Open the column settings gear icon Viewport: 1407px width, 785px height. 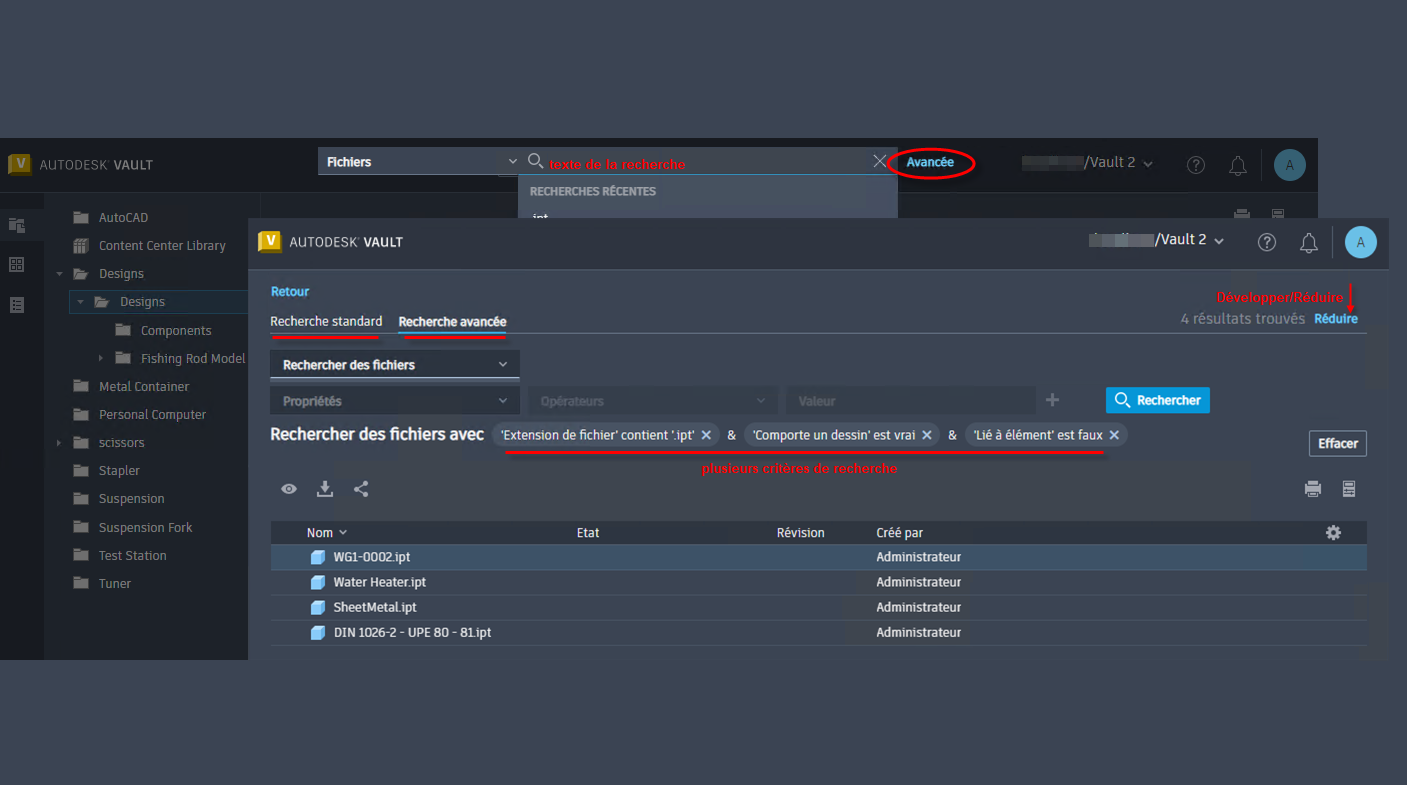pos(1333,533)
